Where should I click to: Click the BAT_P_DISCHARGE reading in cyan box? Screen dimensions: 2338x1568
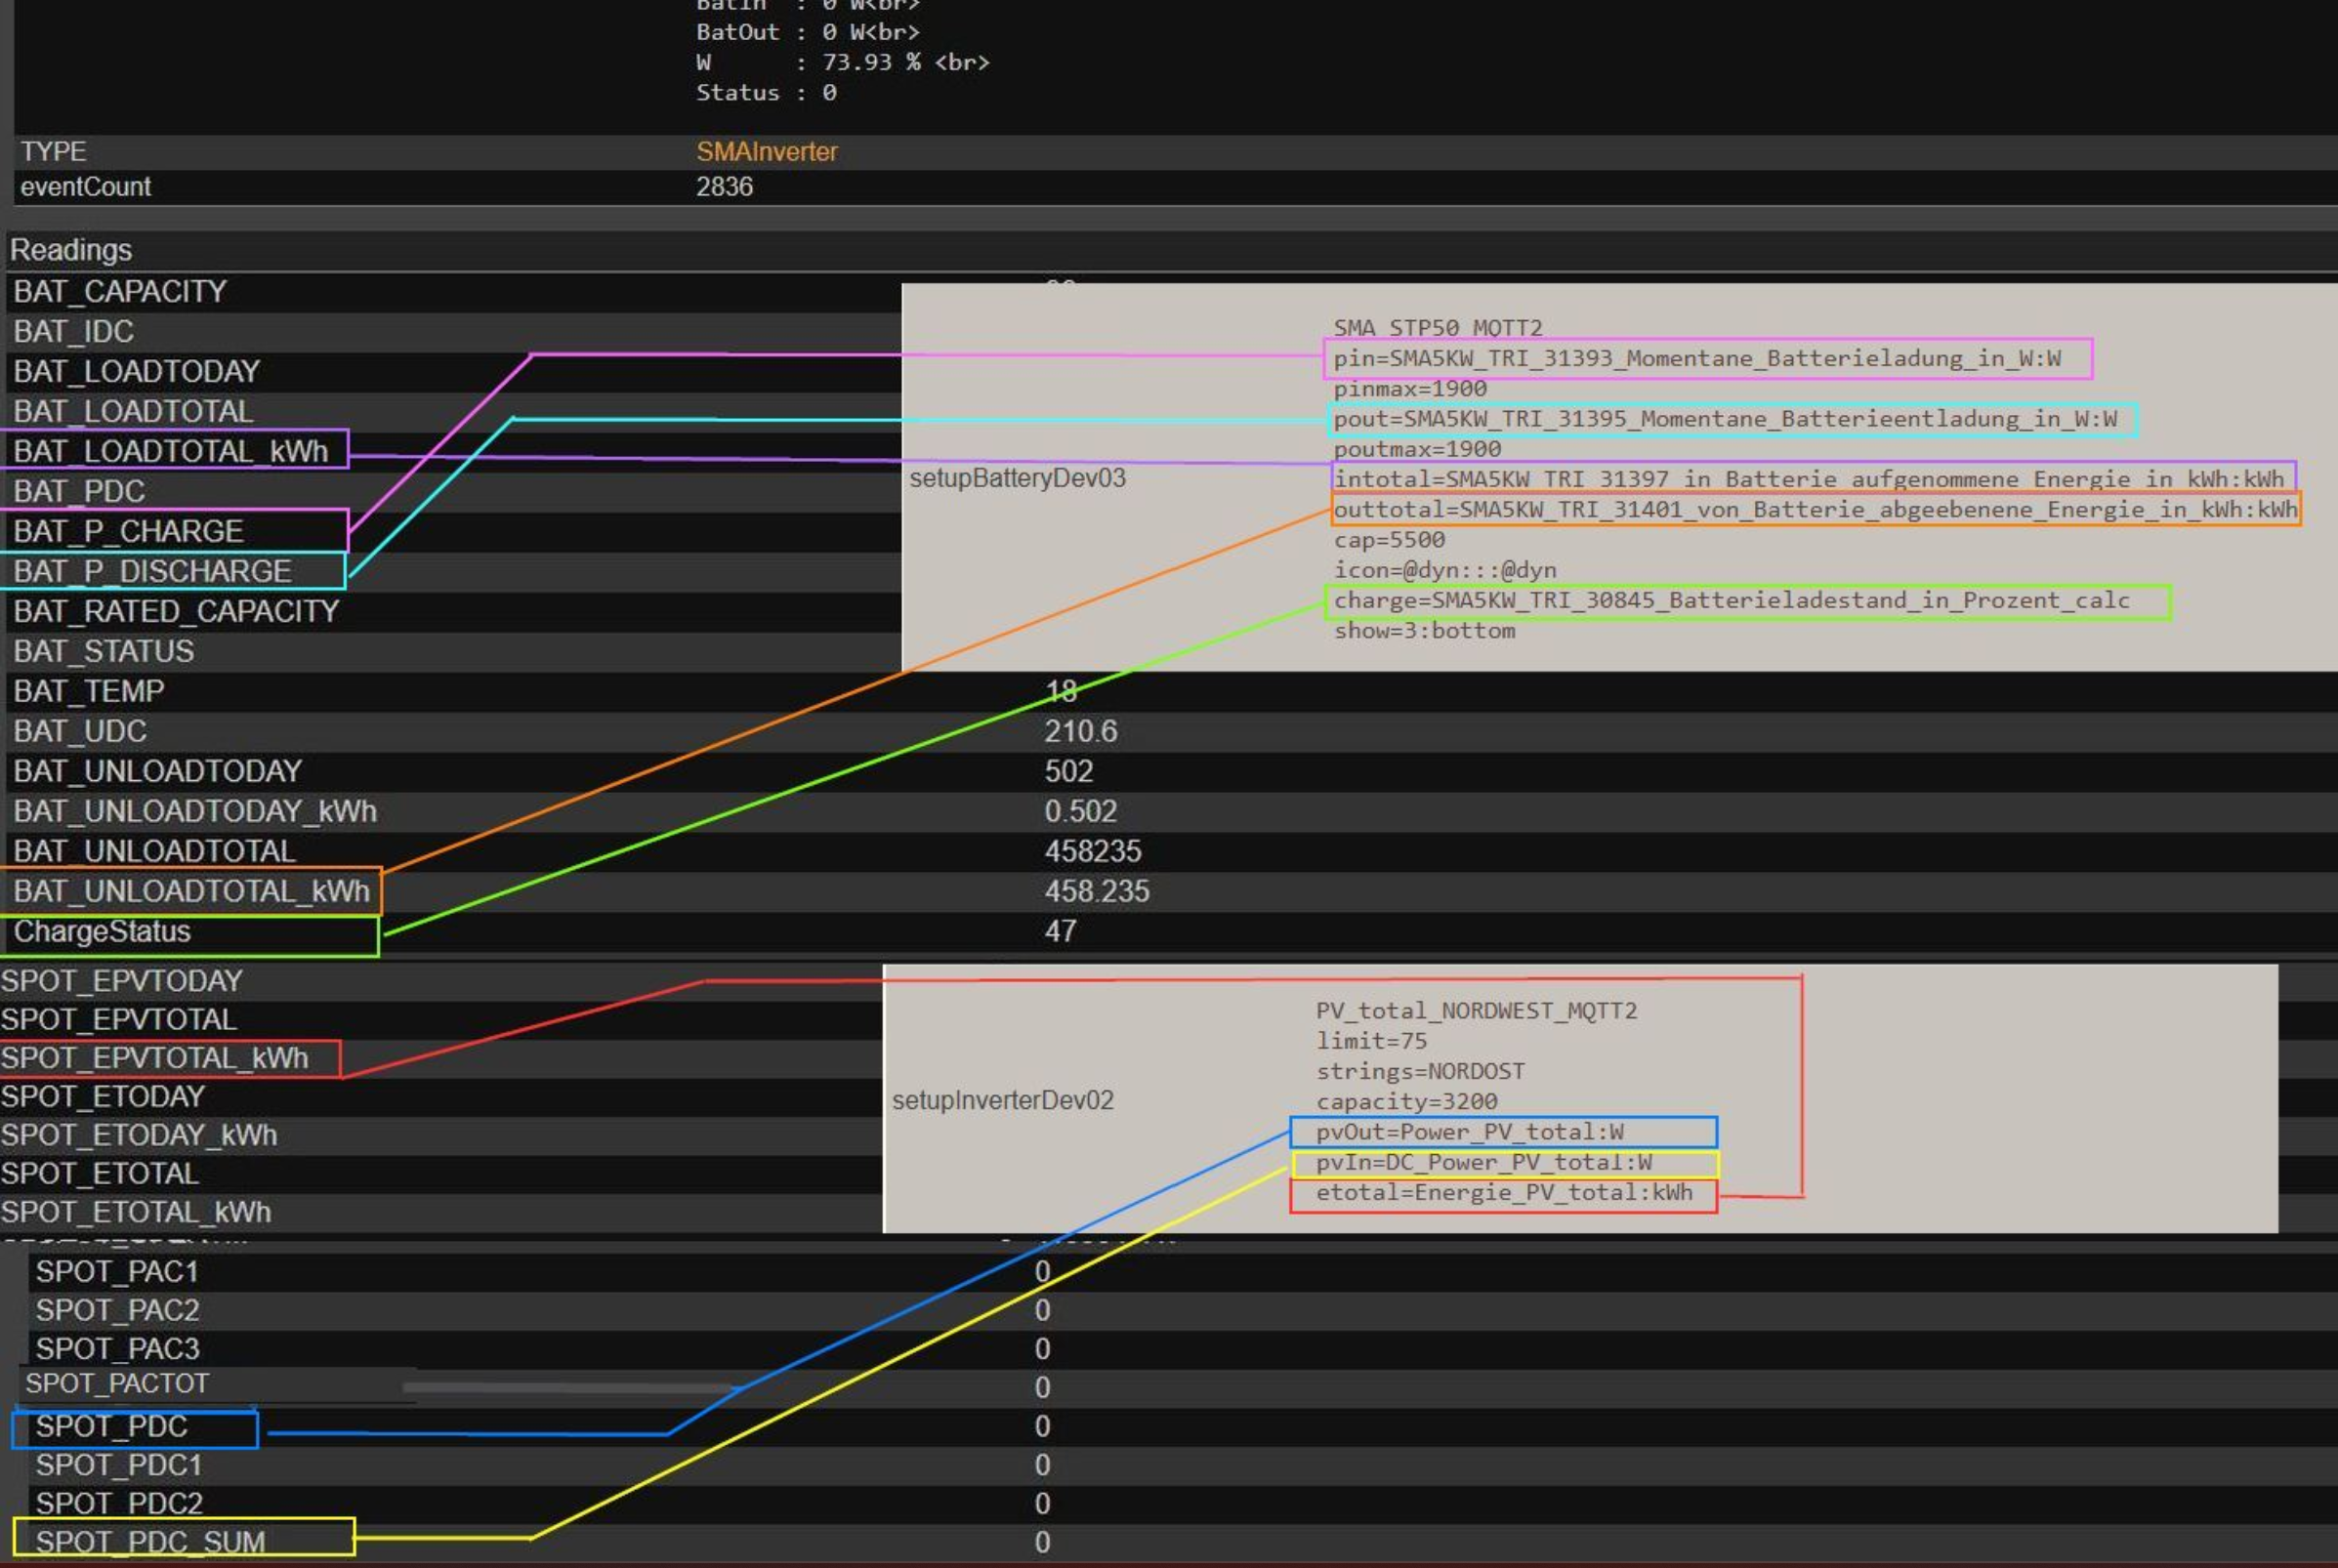pos(153,571)
